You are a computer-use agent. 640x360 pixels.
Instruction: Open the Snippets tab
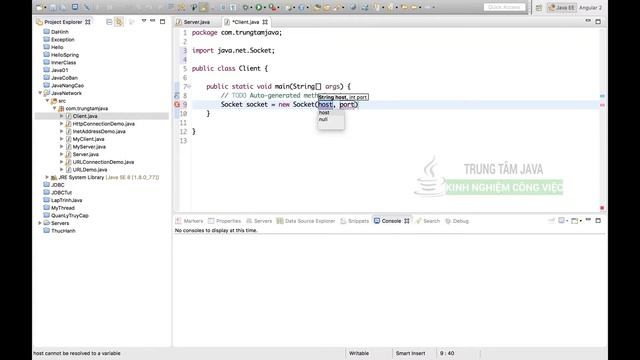pyautogui.click(x=355, y=221)
